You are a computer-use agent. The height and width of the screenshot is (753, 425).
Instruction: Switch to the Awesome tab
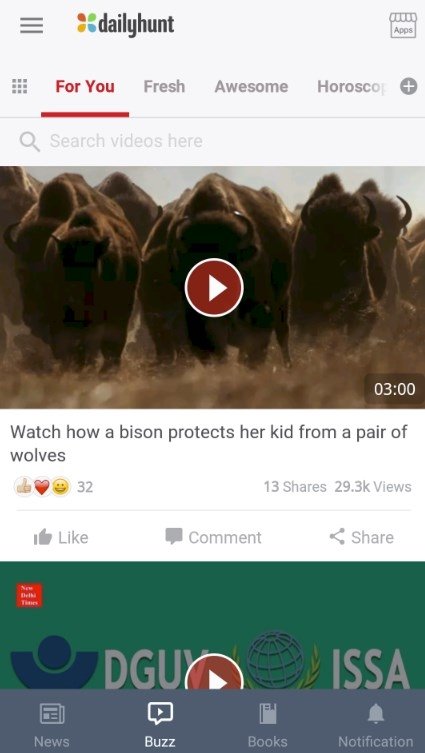[x=251, y=86]
